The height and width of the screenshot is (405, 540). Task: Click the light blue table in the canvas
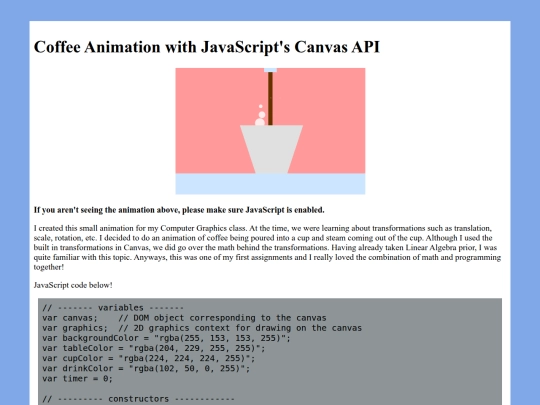click(x=270, y=184)
